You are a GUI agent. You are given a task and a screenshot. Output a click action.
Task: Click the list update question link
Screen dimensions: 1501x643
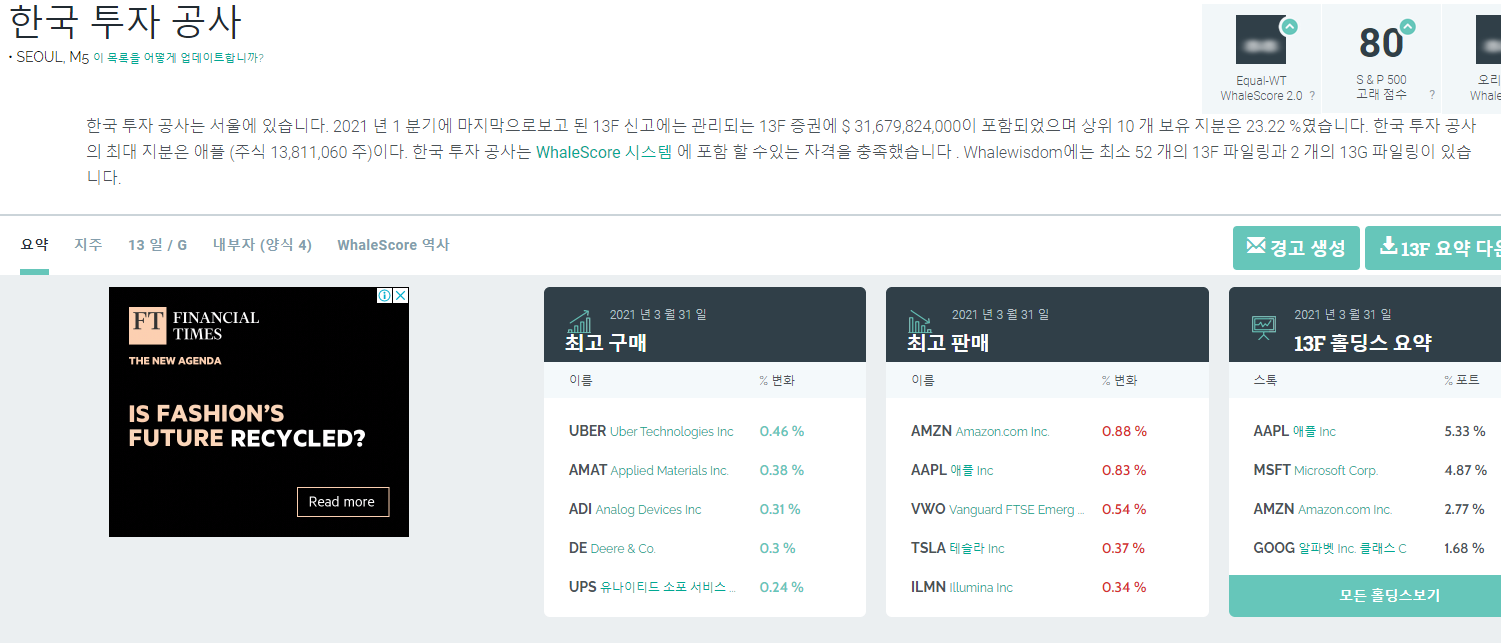pos(178,58)
